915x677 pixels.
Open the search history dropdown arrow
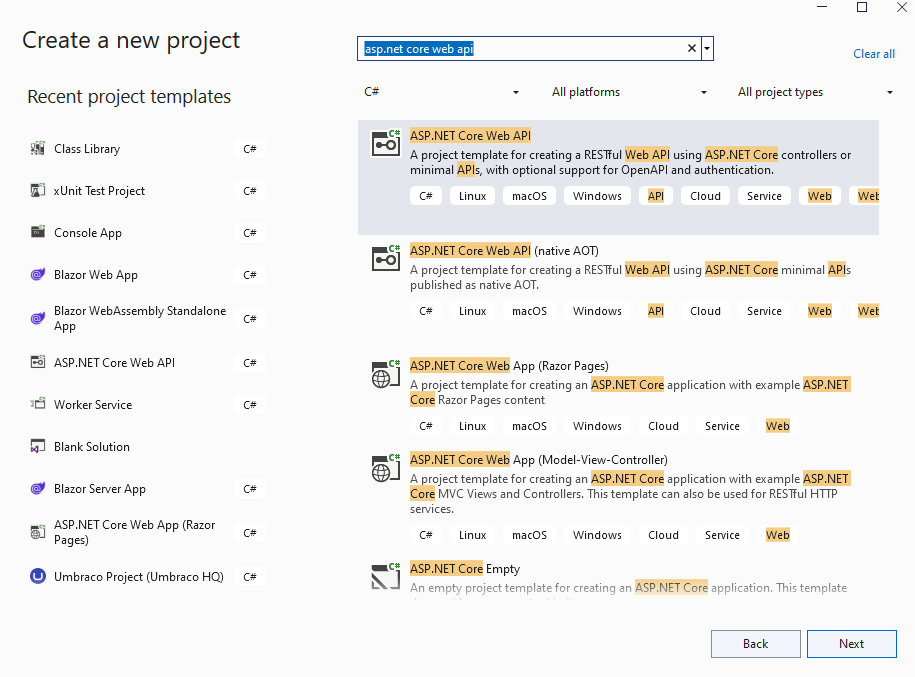pos(707,48)
